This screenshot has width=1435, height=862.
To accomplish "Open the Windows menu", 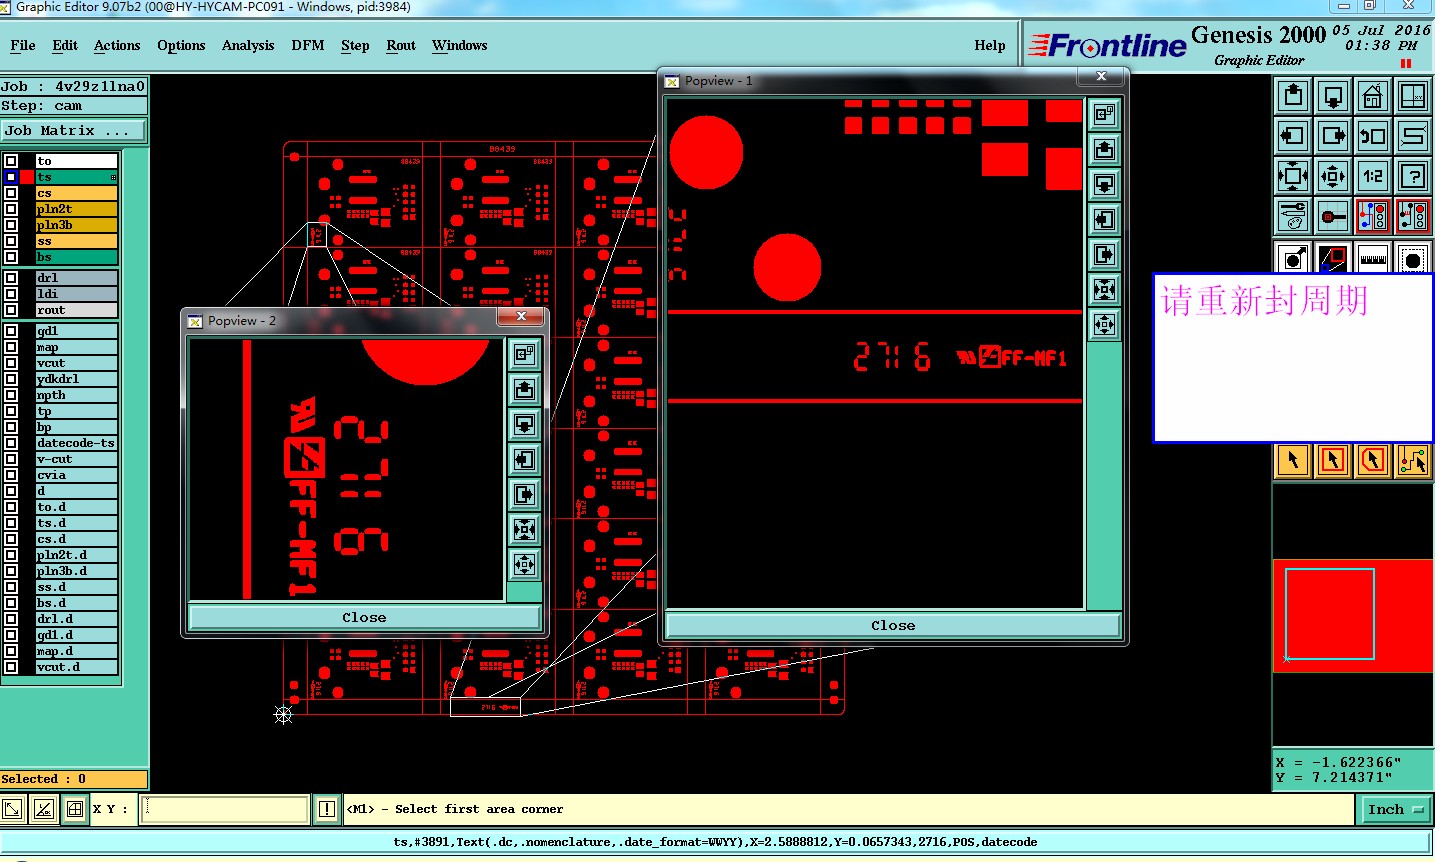I will 459,45.
